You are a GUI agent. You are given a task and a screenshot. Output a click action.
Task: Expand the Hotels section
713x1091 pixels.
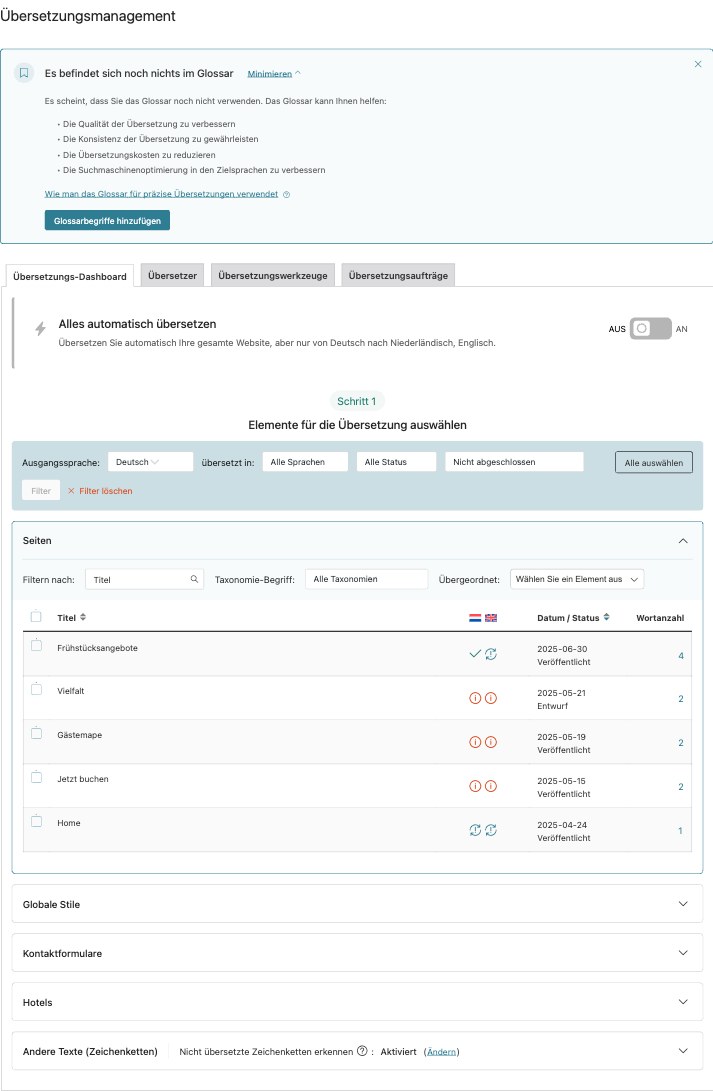click(x=684, y=1002)
